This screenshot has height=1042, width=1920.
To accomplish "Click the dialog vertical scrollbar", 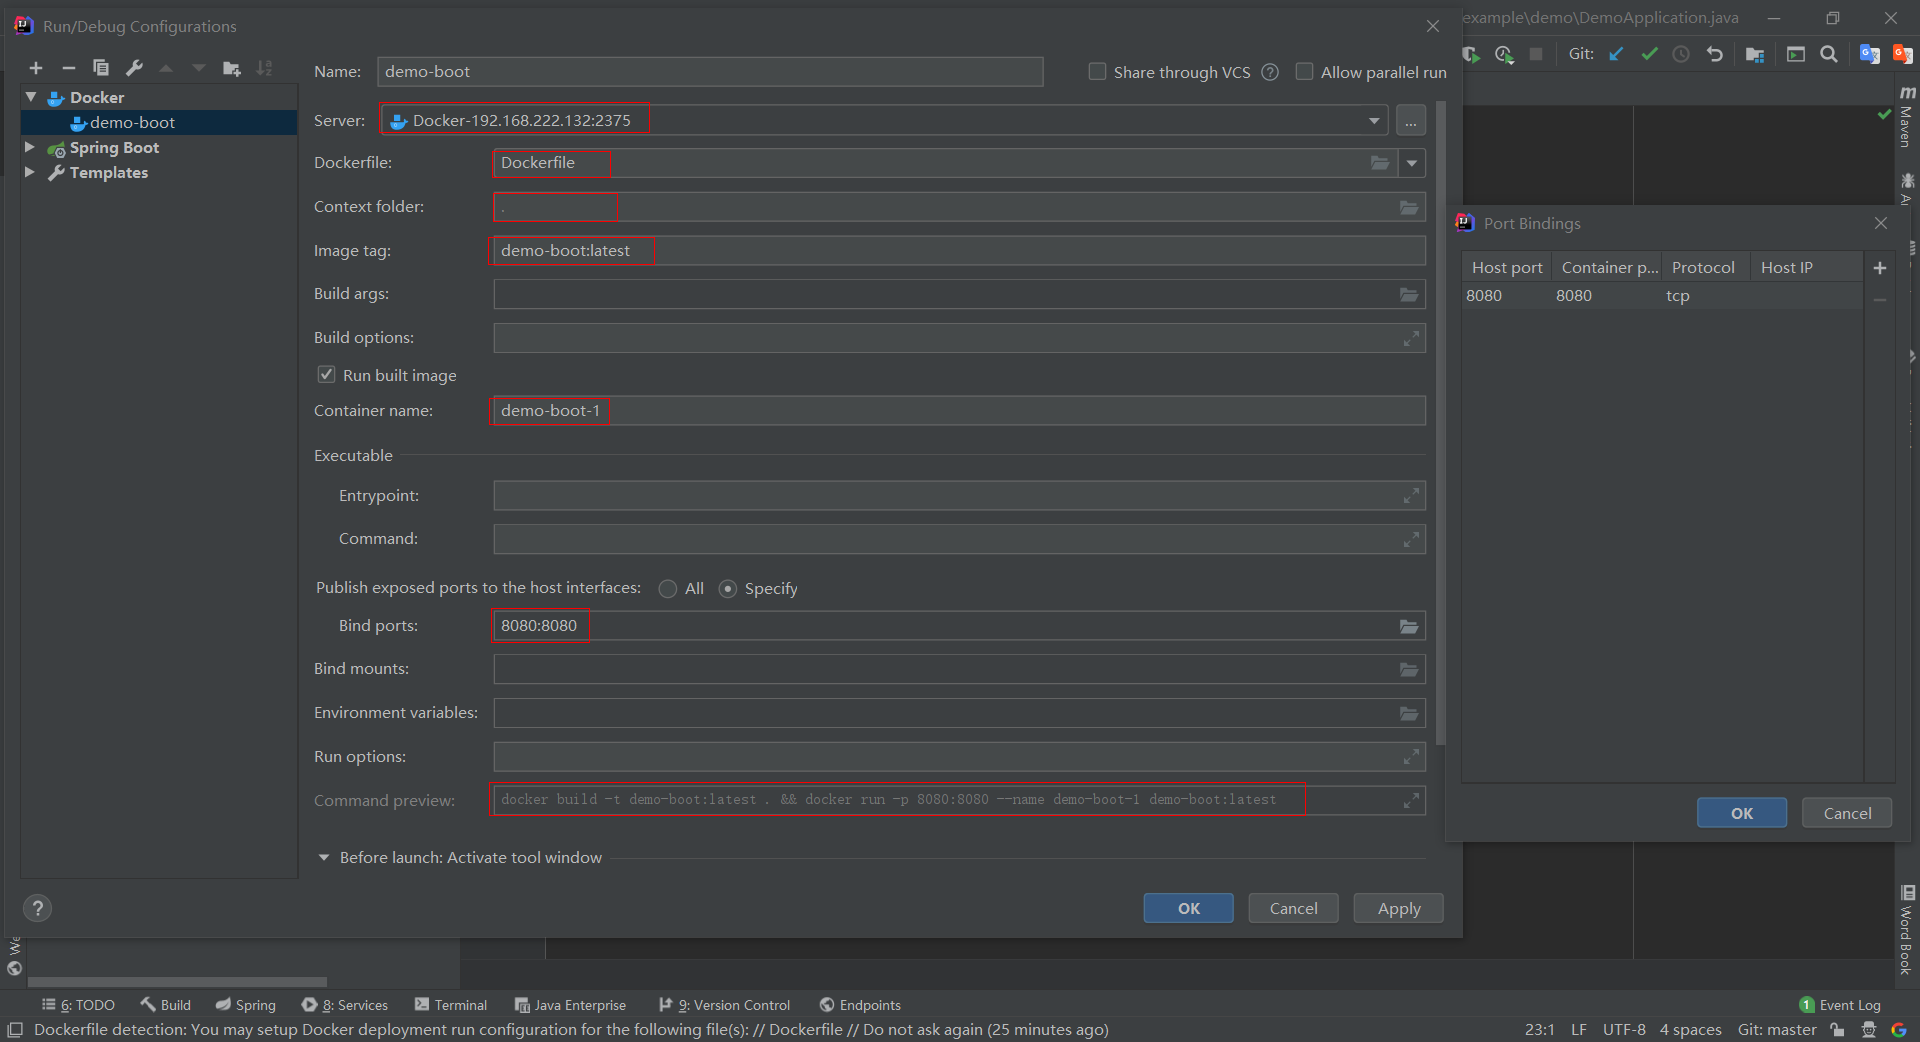I will [x=1440, y=422].
